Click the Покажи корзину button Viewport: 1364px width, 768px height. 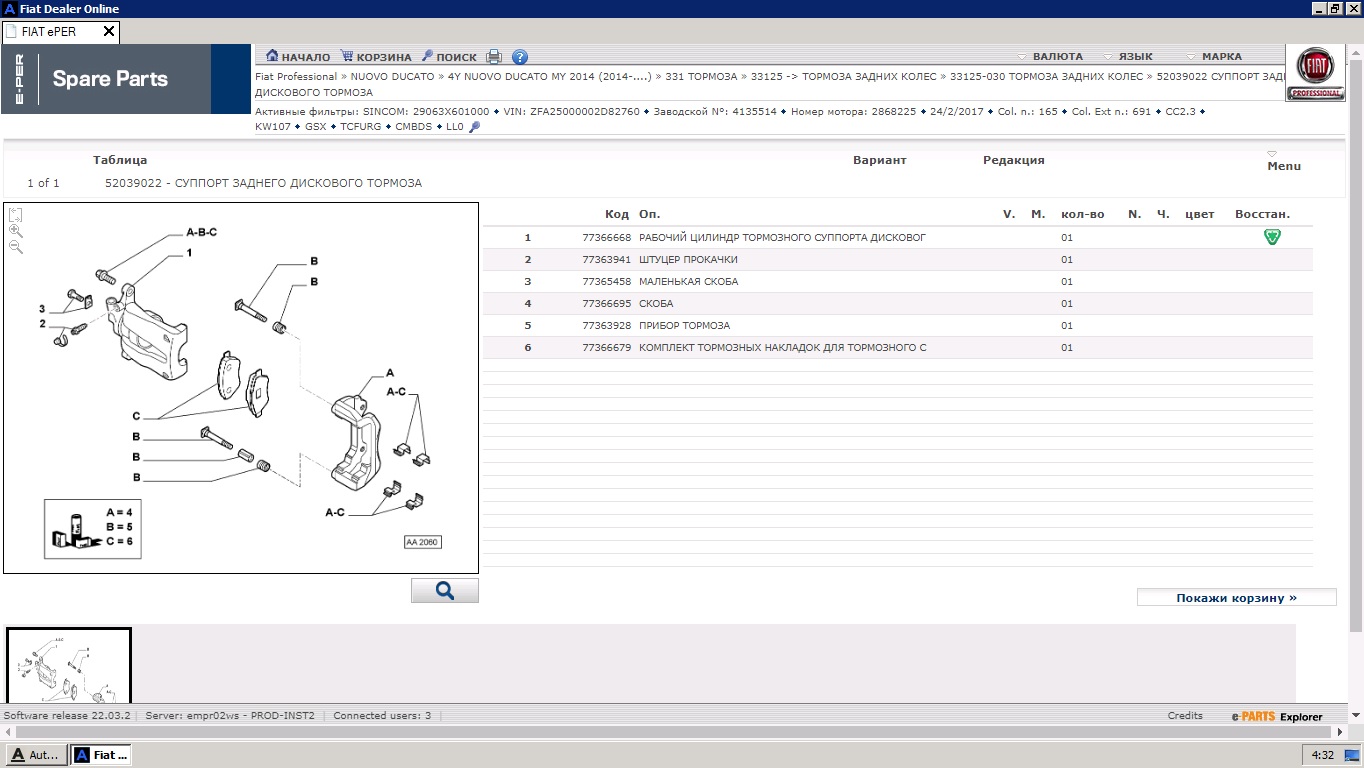click(1236, 598)
